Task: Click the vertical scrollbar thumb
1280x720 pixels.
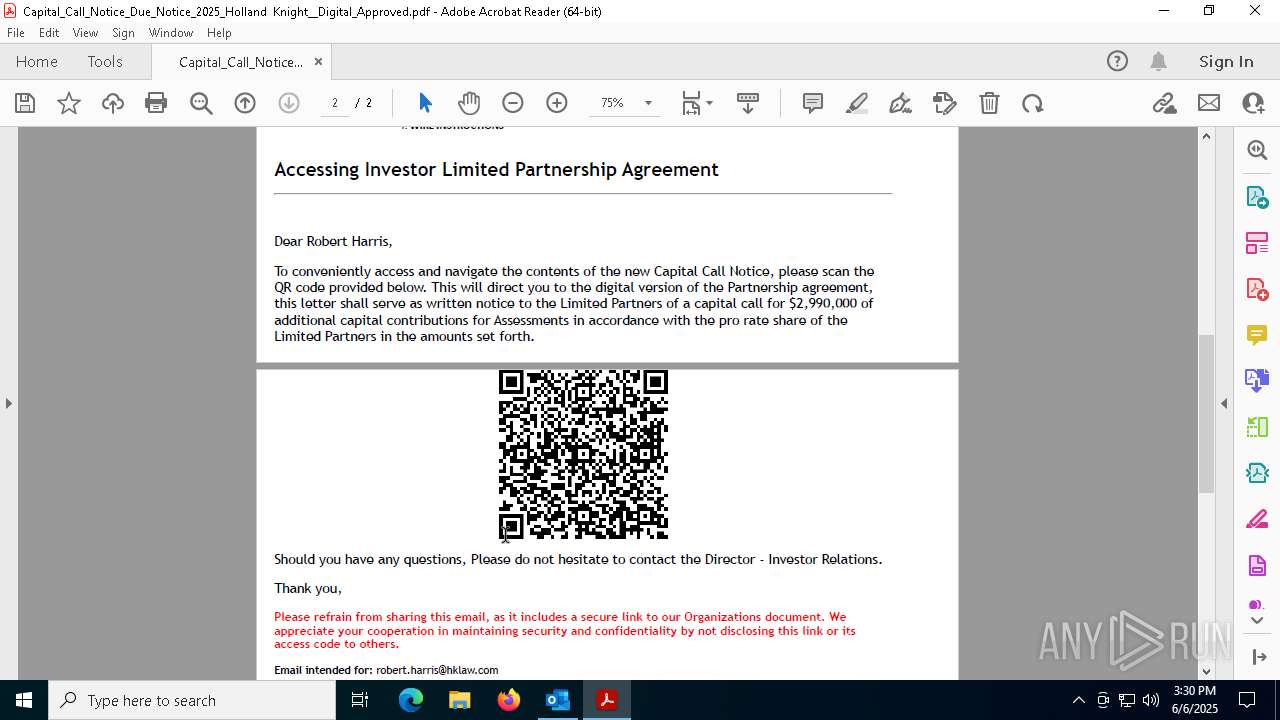Action: click(x=1206, y=413)
